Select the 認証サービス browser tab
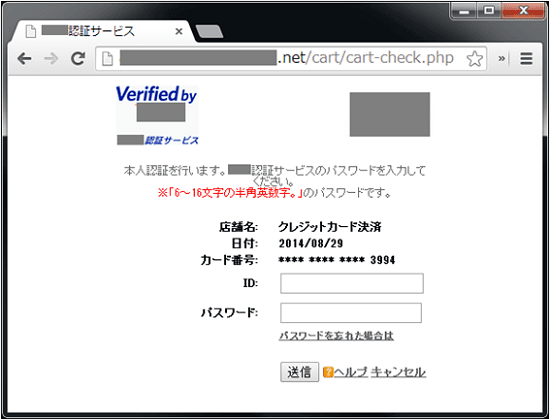This screenshot has width=550, height=420. click(102, 32)
